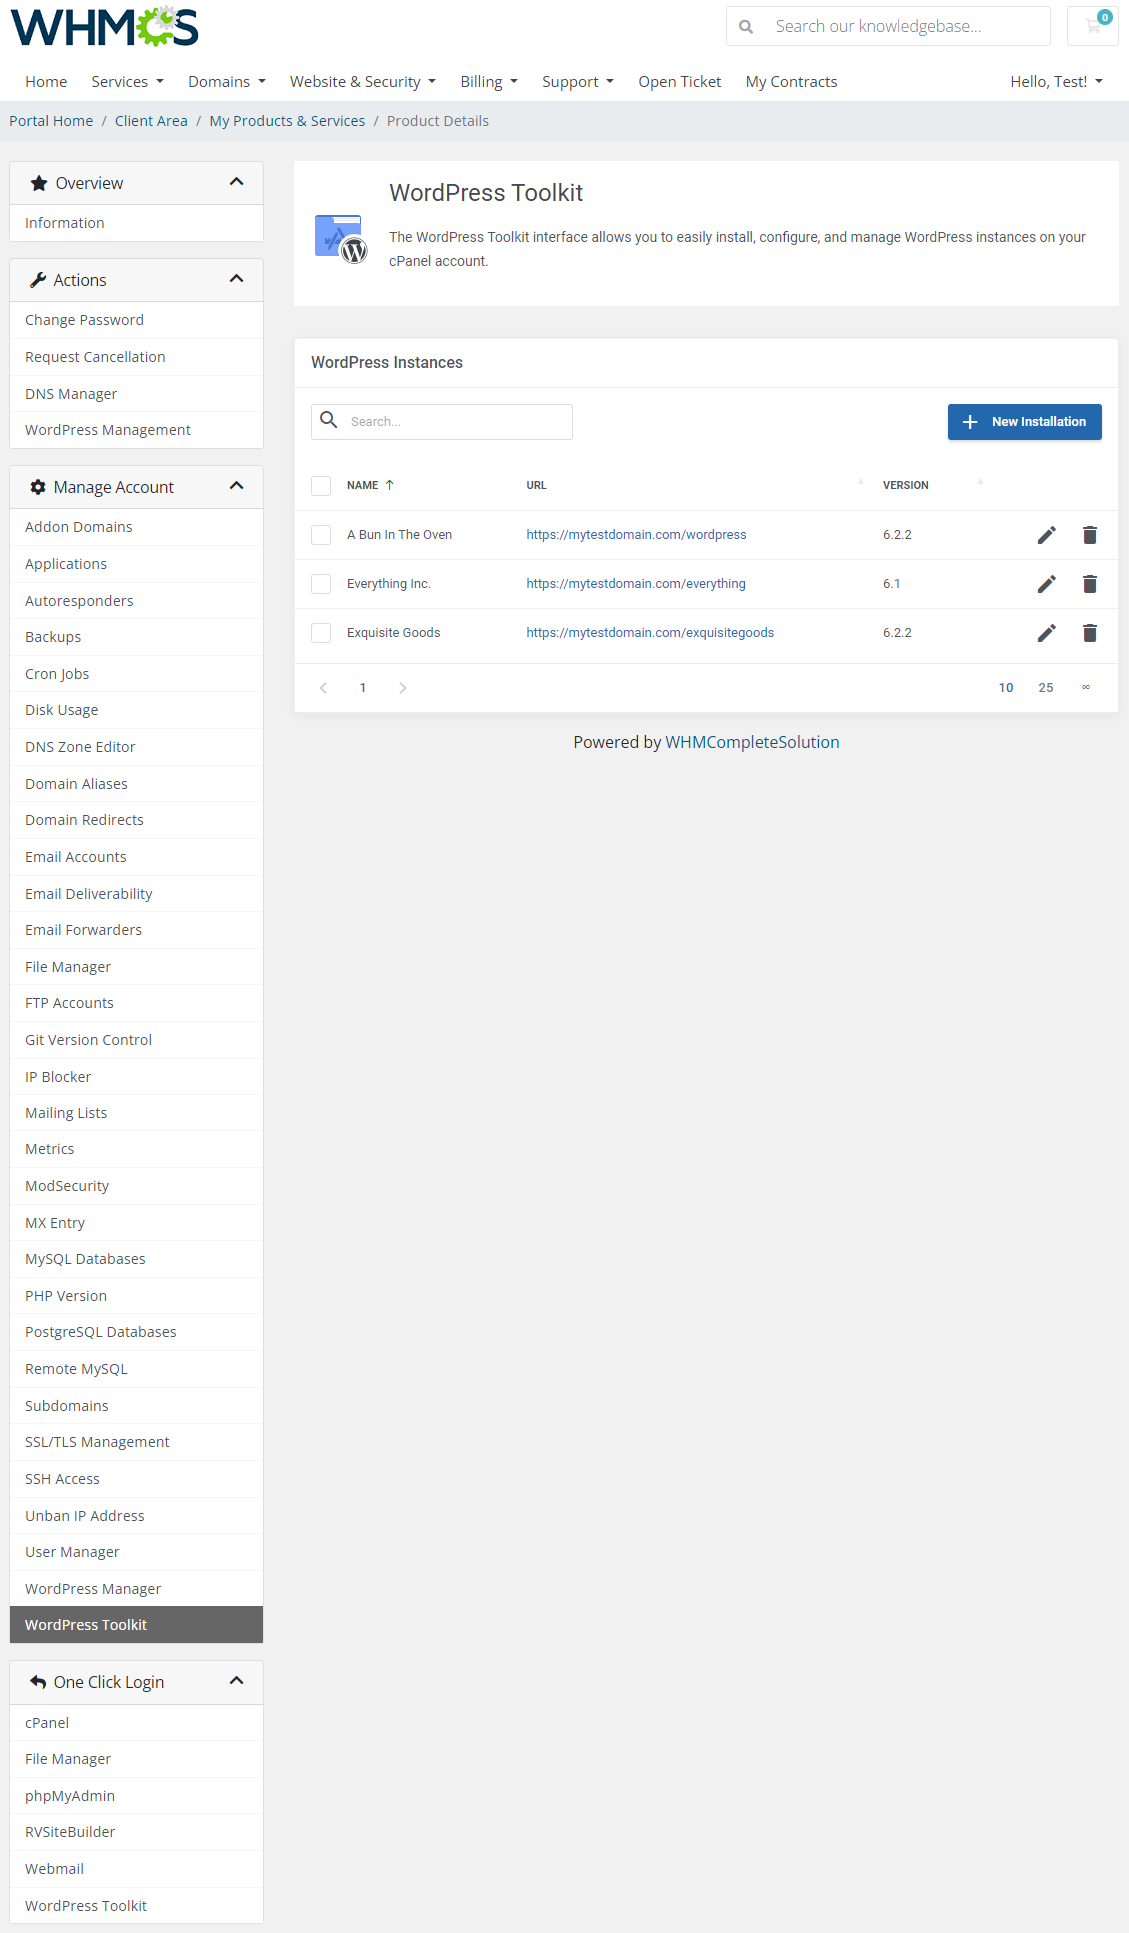This screenshot has height=1933, width=1129.
Task: Open Ticket from the top navigation
Action: click(679, 82)
